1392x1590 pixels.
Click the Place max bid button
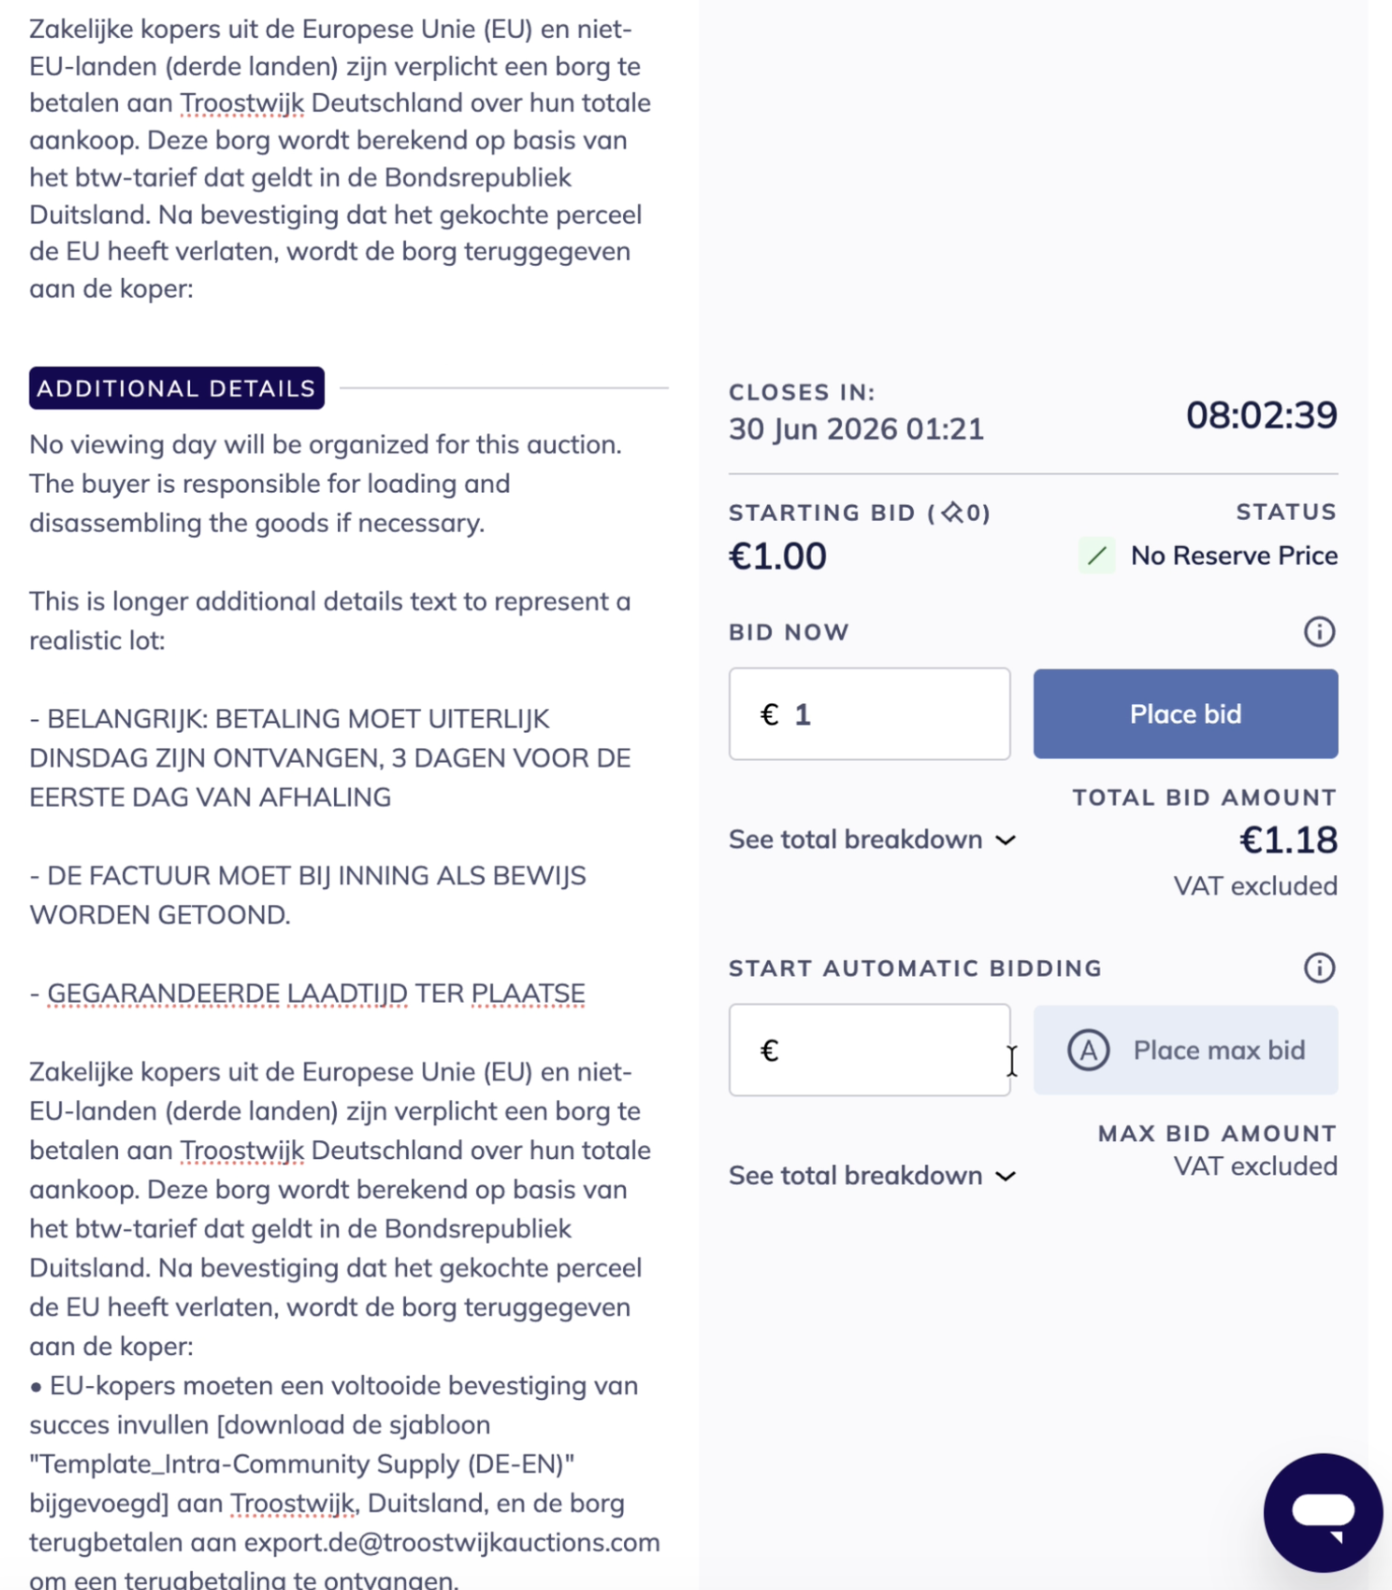click(1185, 1050)
